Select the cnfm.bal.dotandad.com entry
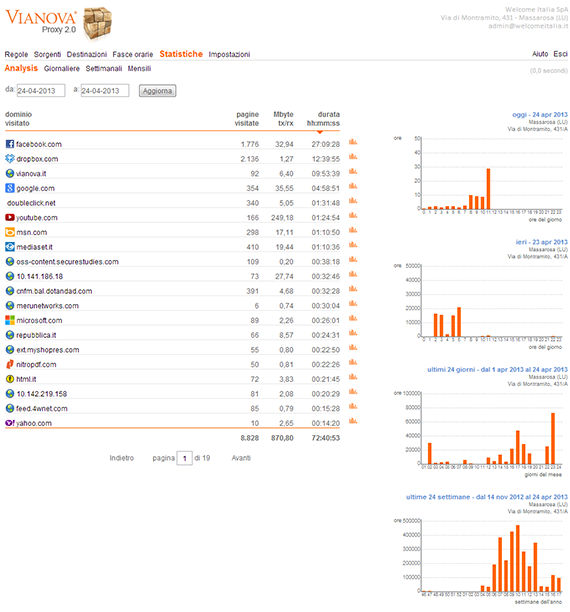Viewport: 570px width, 612px height. pyautogui.click(x=54, y=291)
